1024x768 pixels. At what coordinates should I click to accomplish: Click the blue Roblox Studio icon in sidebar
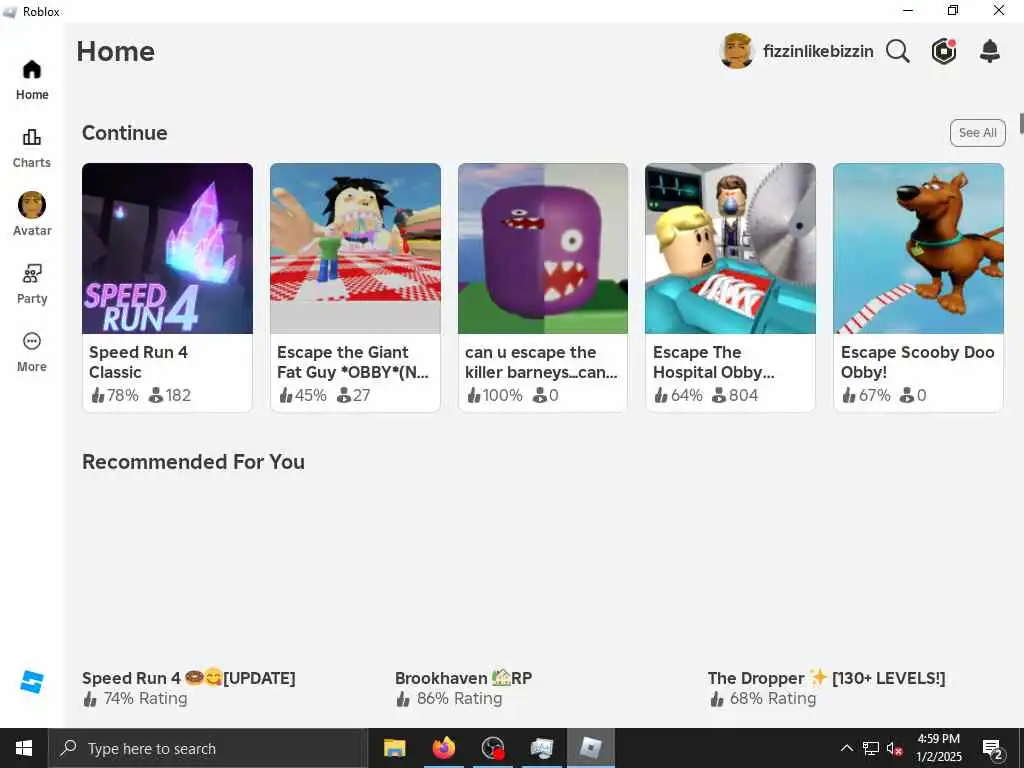pos(32,682)
